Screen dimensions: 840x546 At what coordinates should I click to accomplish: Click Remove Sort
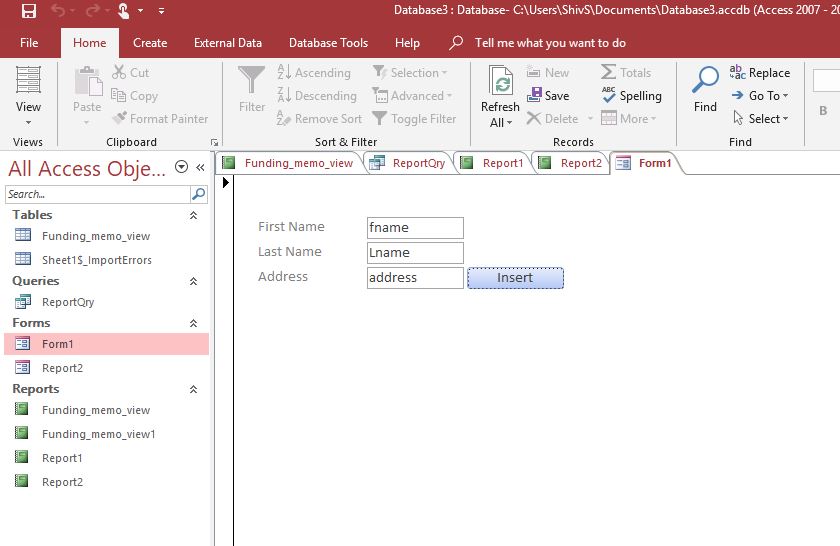[319, 118]
